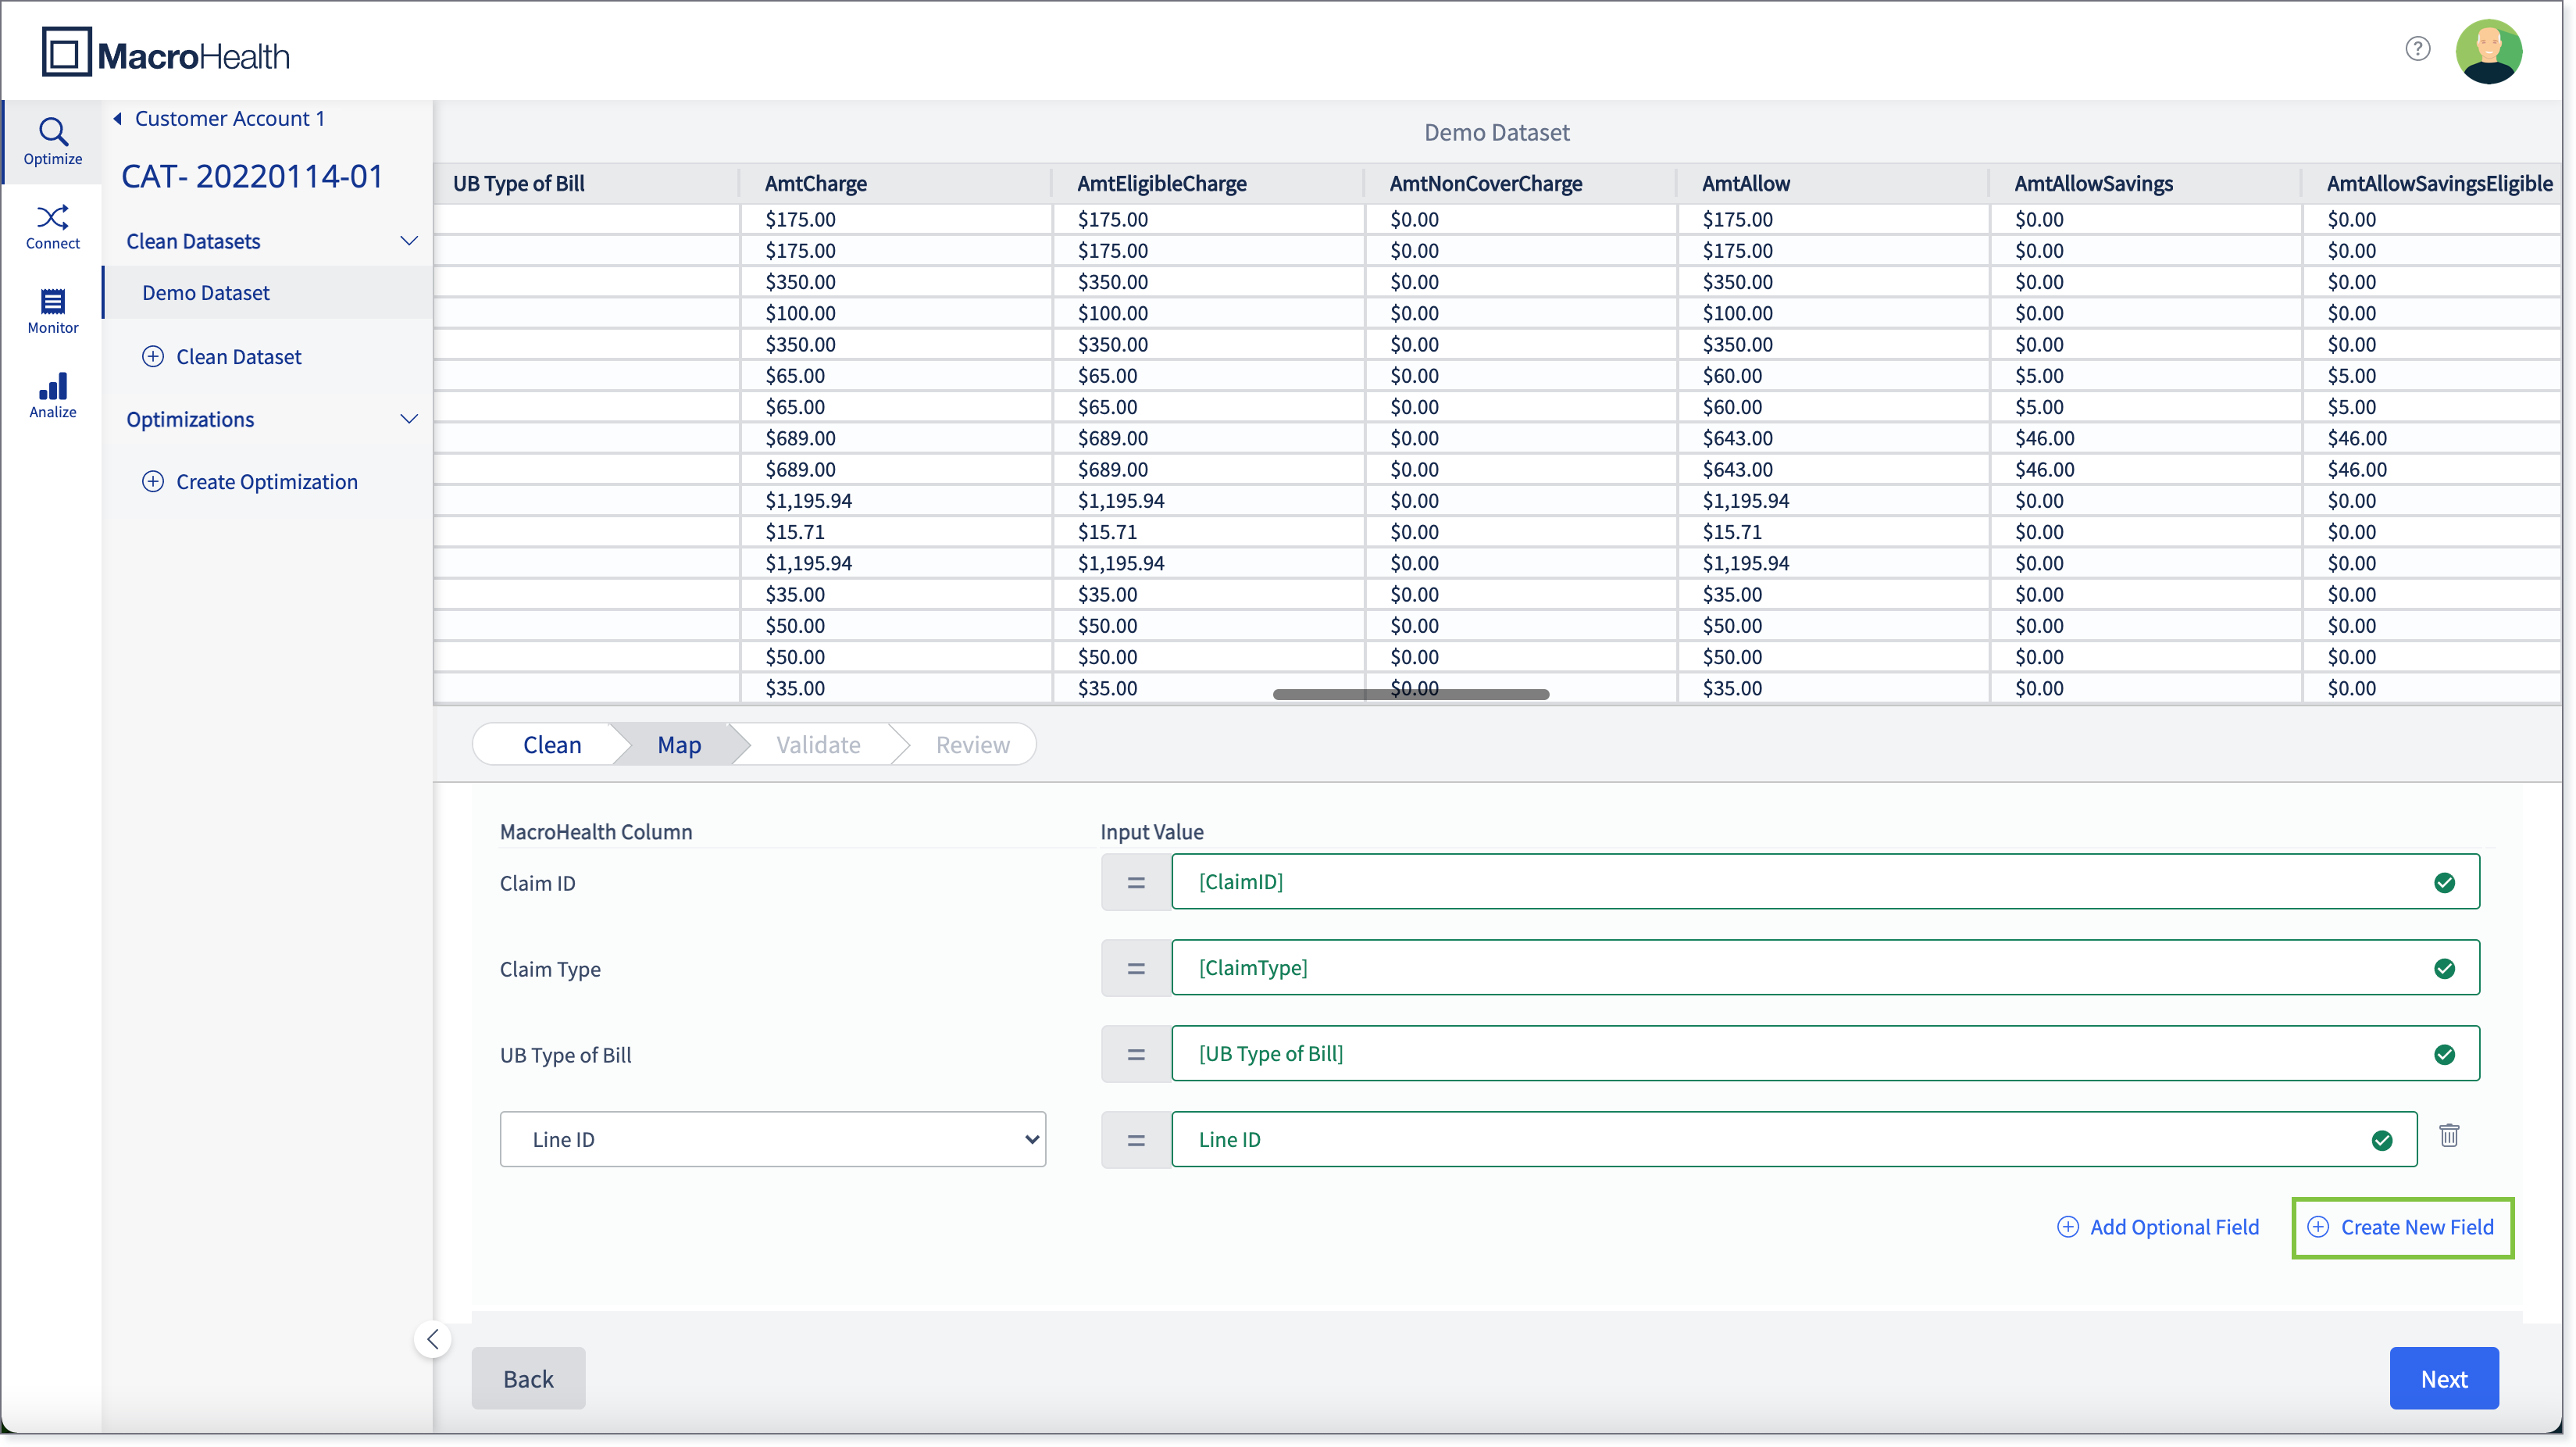
Task: Click the equals operator for Line ID
Action: click(x=1136, y=1140)
